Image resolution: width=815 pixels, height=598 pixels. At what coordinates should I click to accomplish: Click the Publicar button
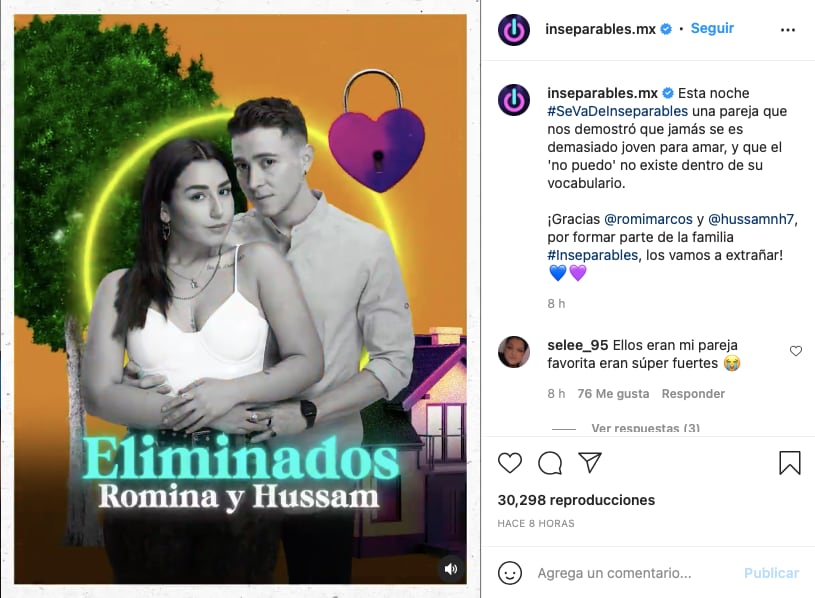pos(771,573)
